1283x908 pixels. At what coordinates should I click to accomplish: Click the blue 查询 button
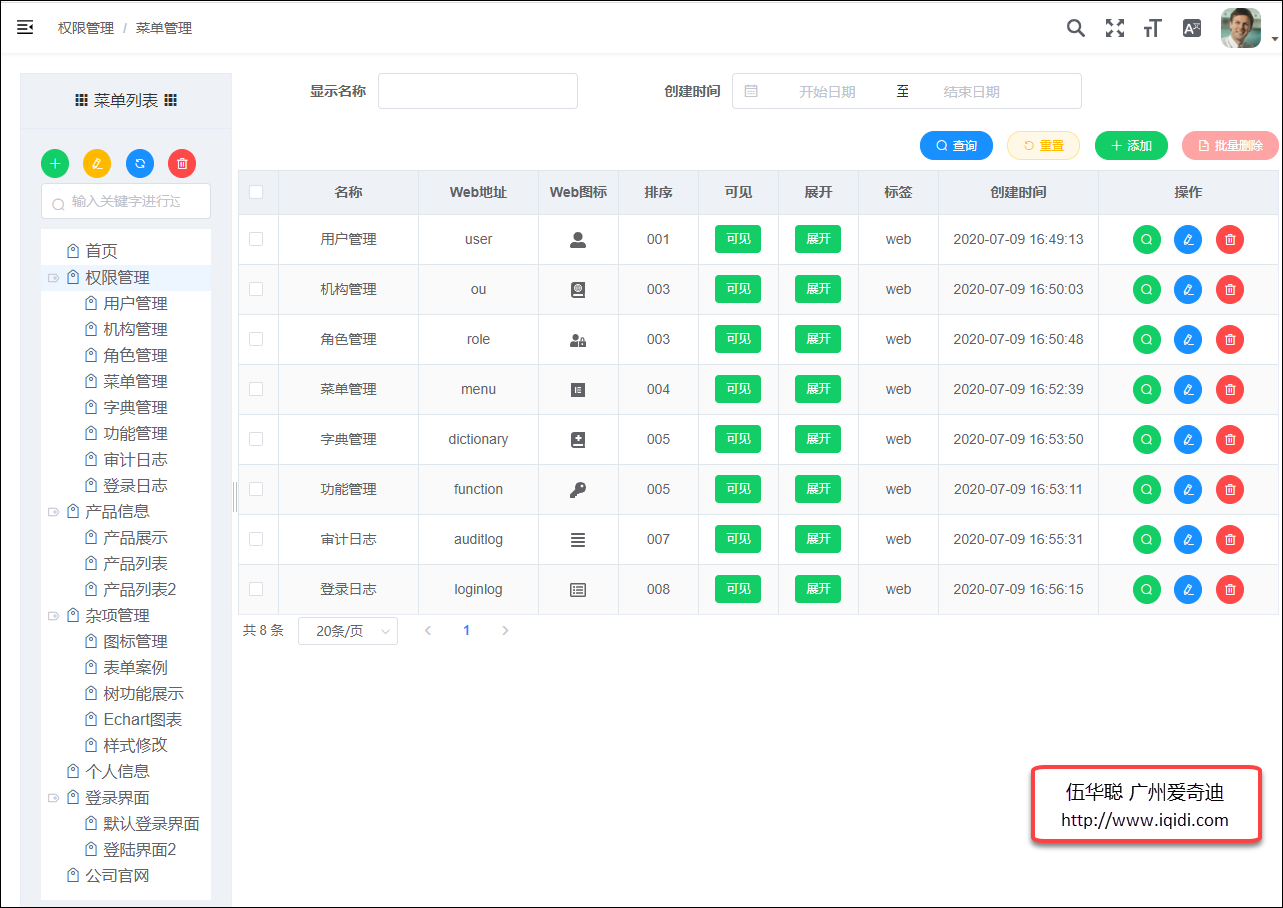(x=956, y=146)
